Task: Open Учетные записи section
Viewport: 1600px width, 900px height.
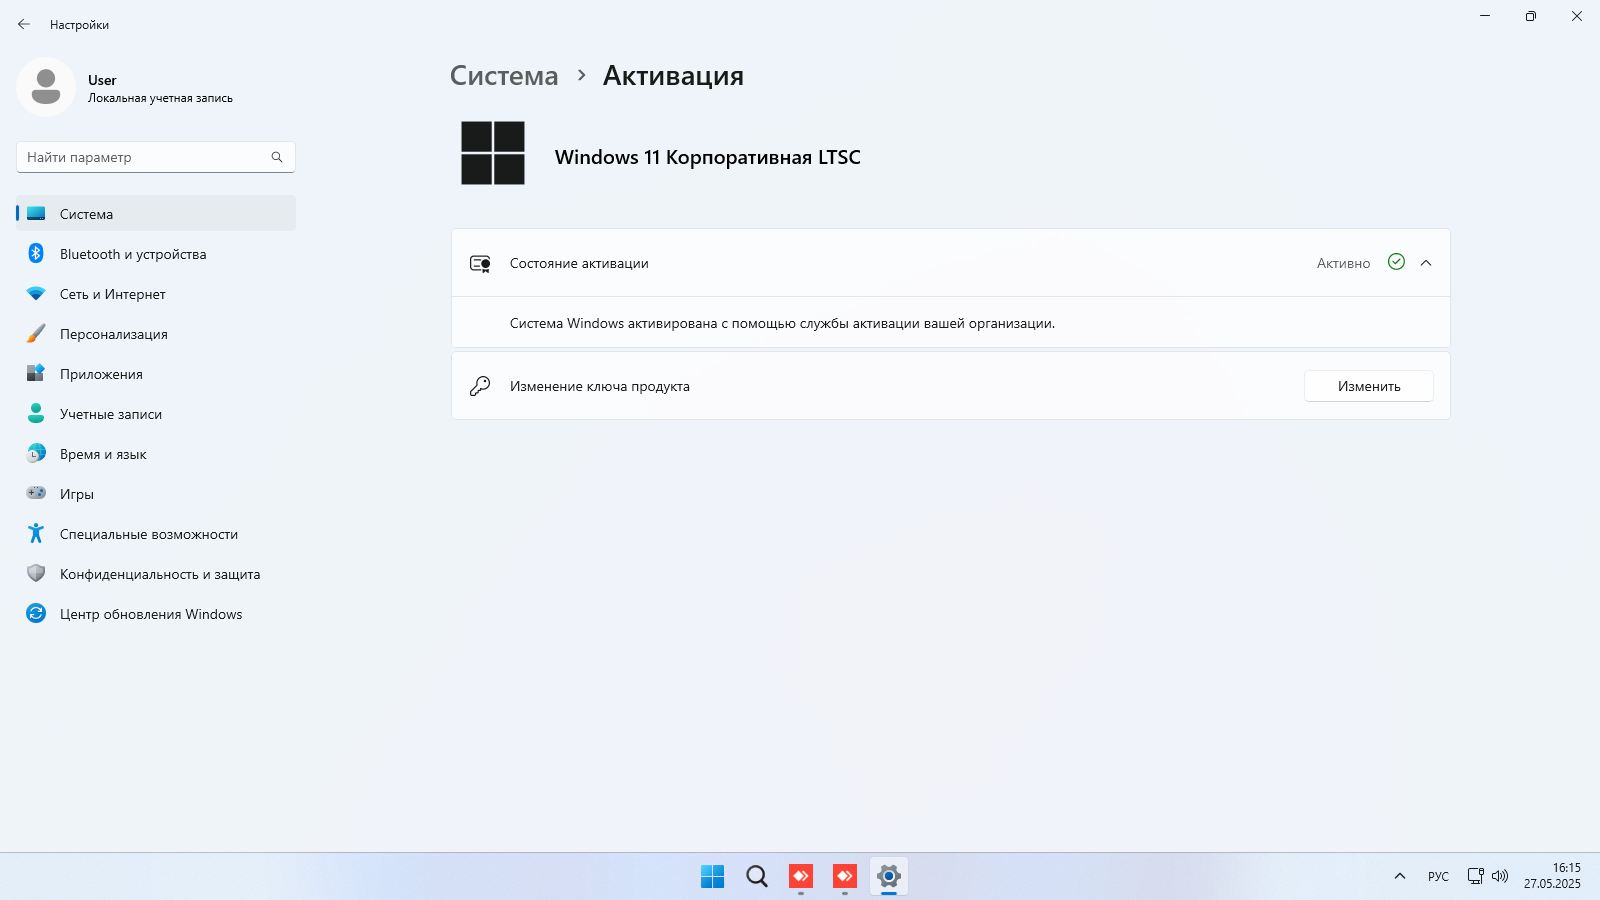Action: pyautogui.click(x=156, y=414)
